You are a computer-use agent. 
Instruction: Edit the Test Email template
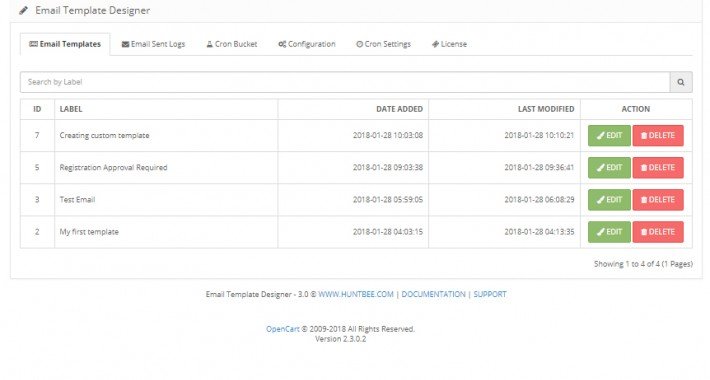click(609, 200)
